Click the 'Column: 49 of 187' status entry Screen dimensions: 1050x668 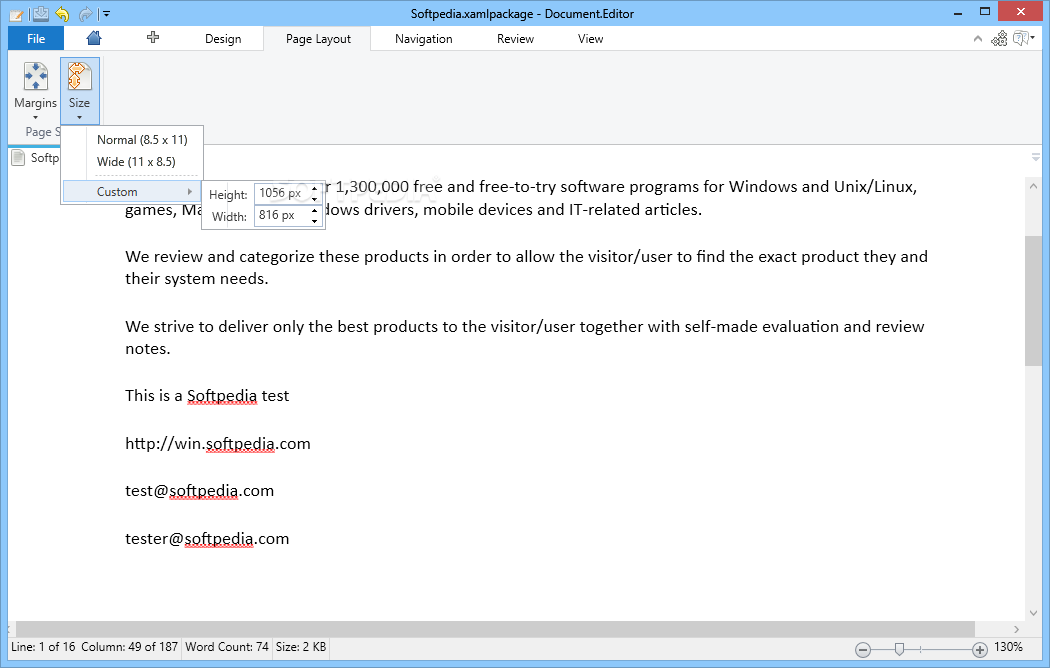click(x=129, y=647)
